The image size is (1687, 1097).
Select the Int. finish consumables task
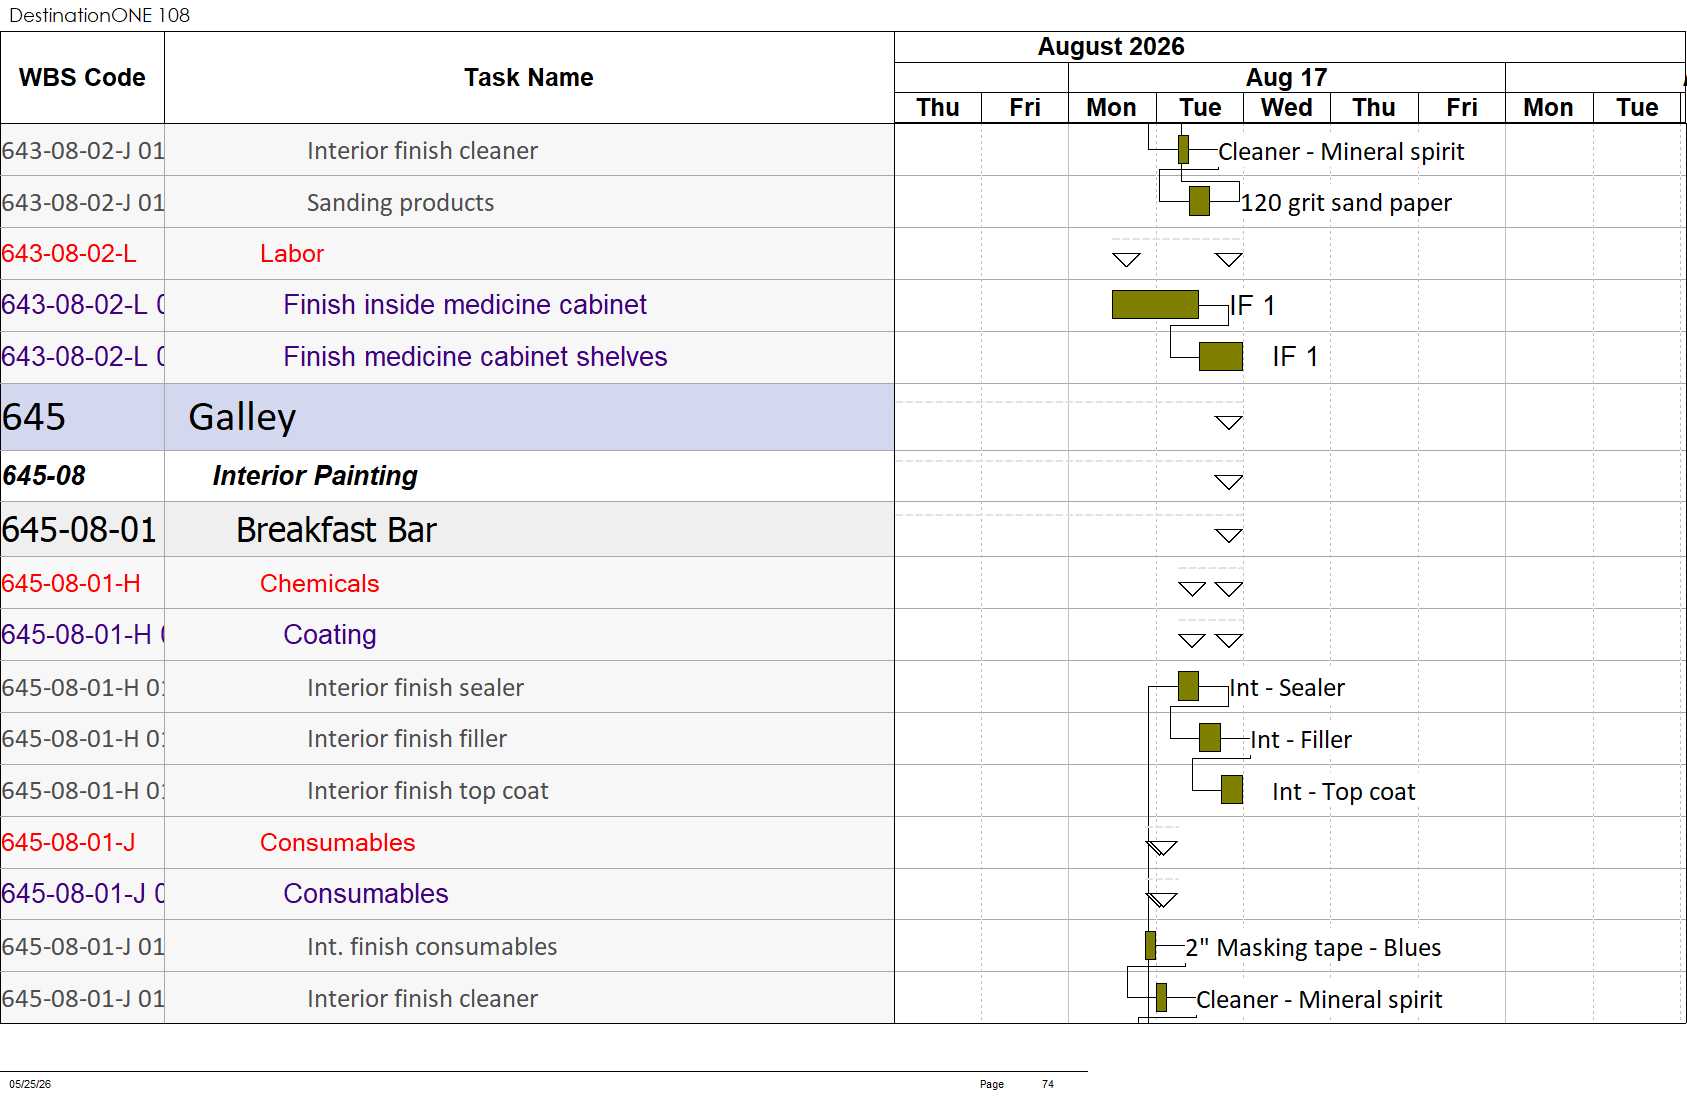432,947
